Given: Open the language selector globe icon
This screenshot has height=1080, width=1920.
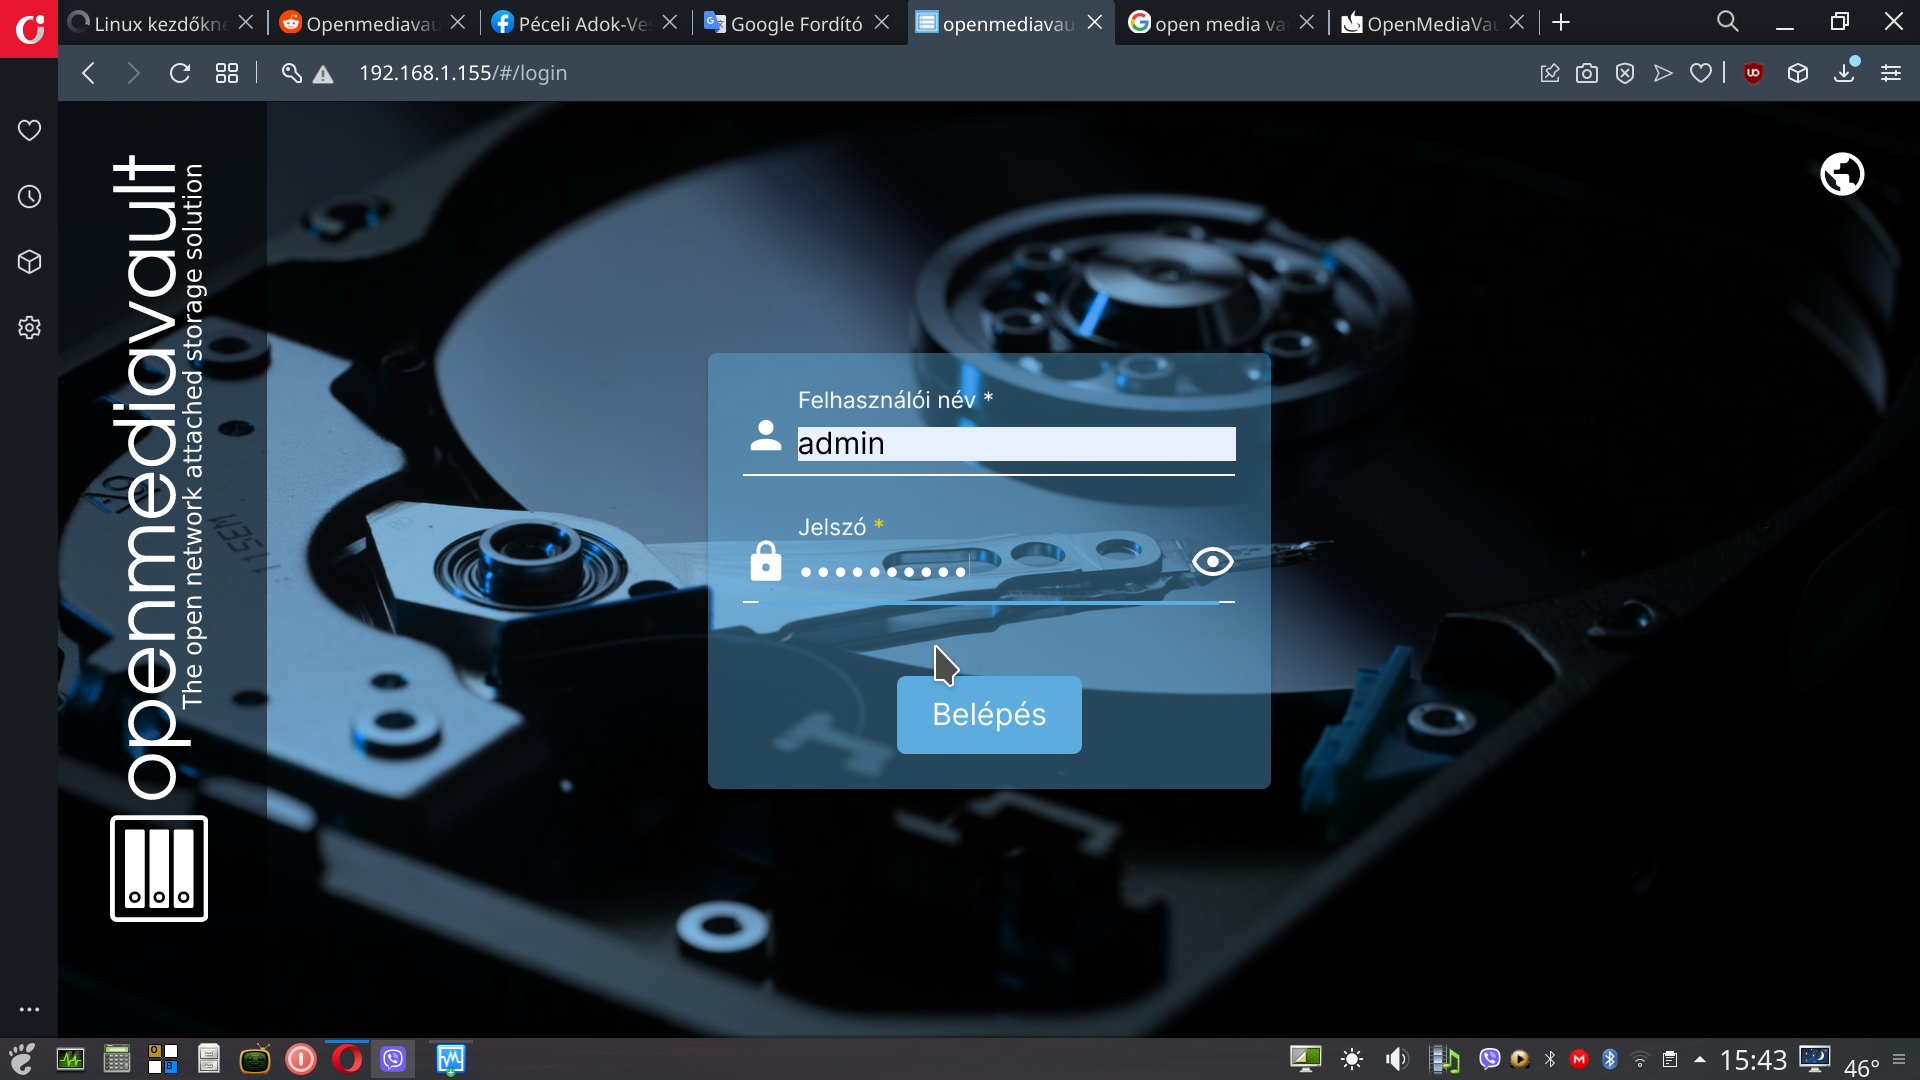Looking at the screenshot, I should 1842,174.
